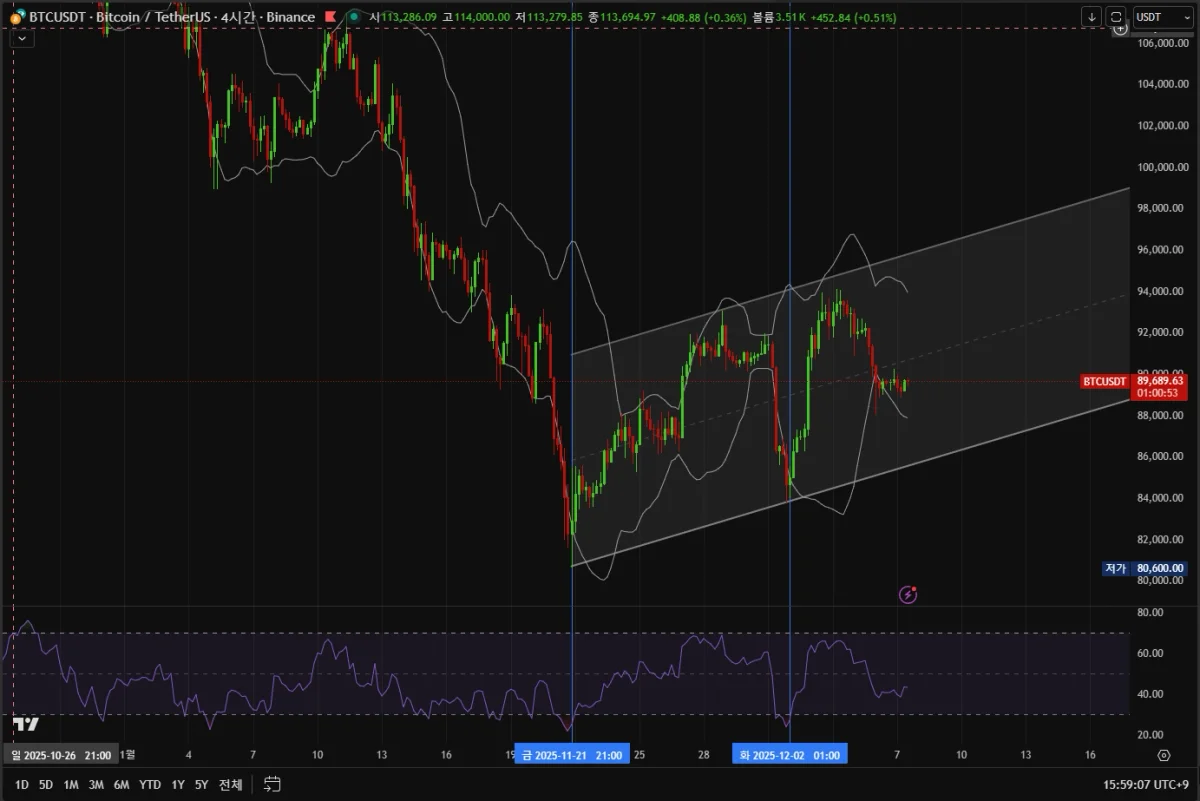Image resolution: width=1200 pixels, height=801 pixels.
Task: Click the Bitcoin symbol logo icon
Action: tap(18, 17)
